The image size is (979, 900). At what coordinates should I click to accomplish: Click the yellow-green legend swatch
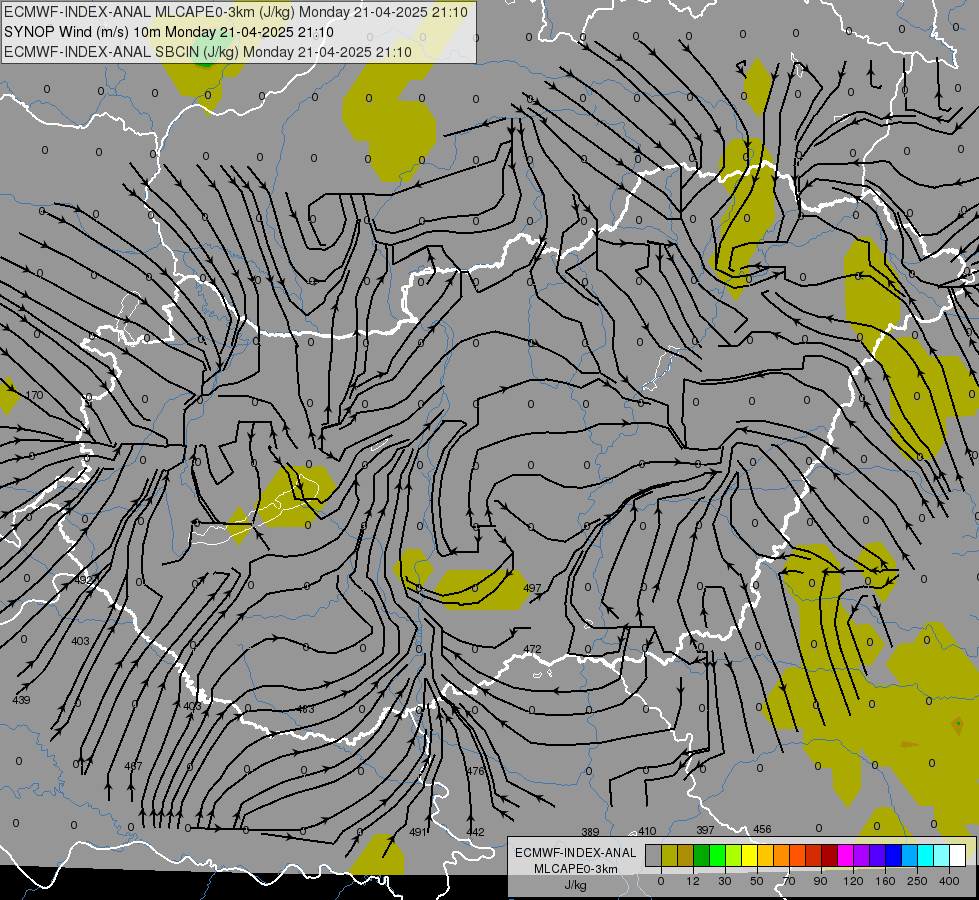click(x=734, y=855)
